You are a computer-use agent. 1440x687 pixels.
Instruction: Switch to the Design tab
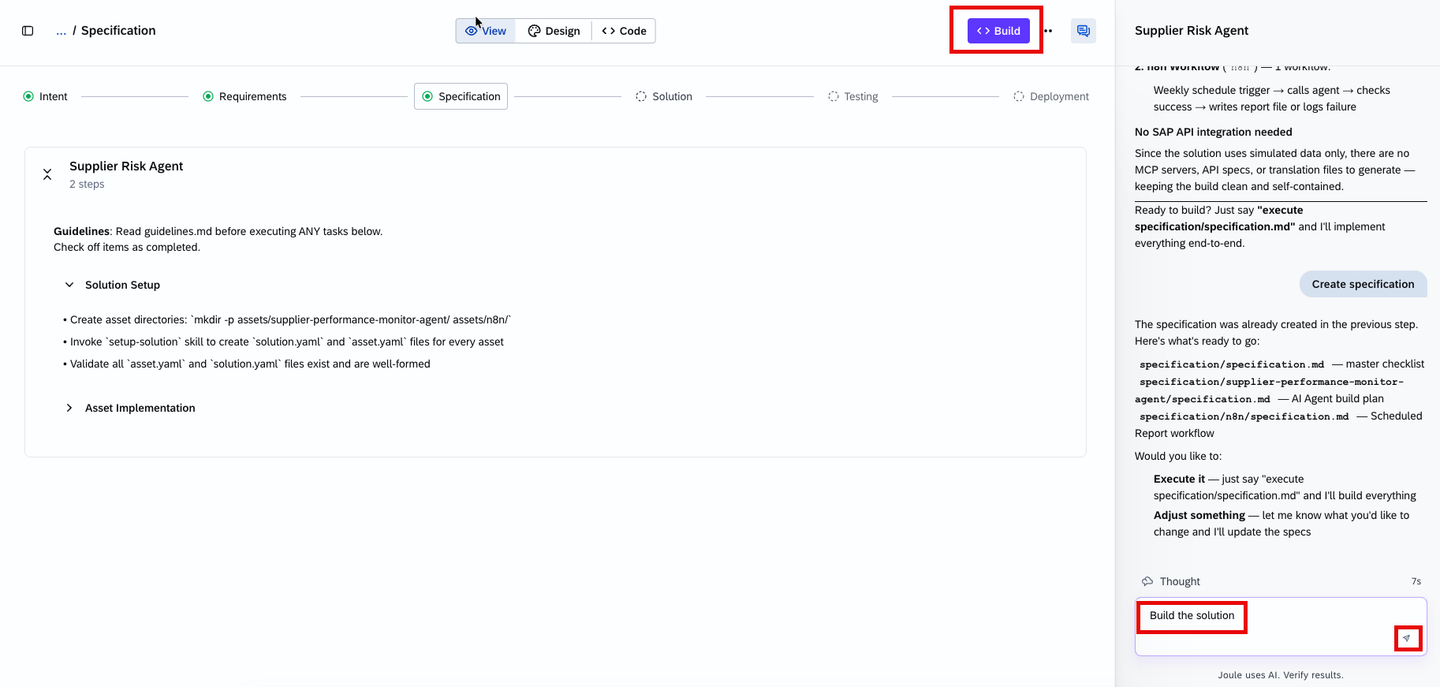click(554, 31)
